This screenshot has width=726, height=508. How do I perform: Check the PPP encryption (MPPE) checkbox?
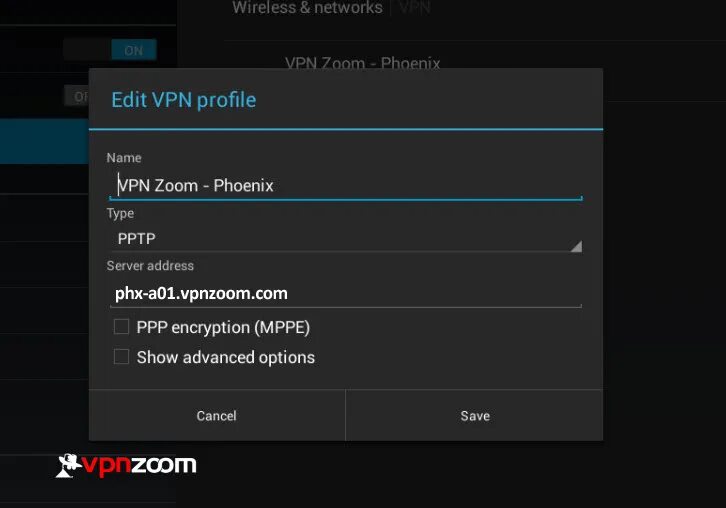[121, 327]
